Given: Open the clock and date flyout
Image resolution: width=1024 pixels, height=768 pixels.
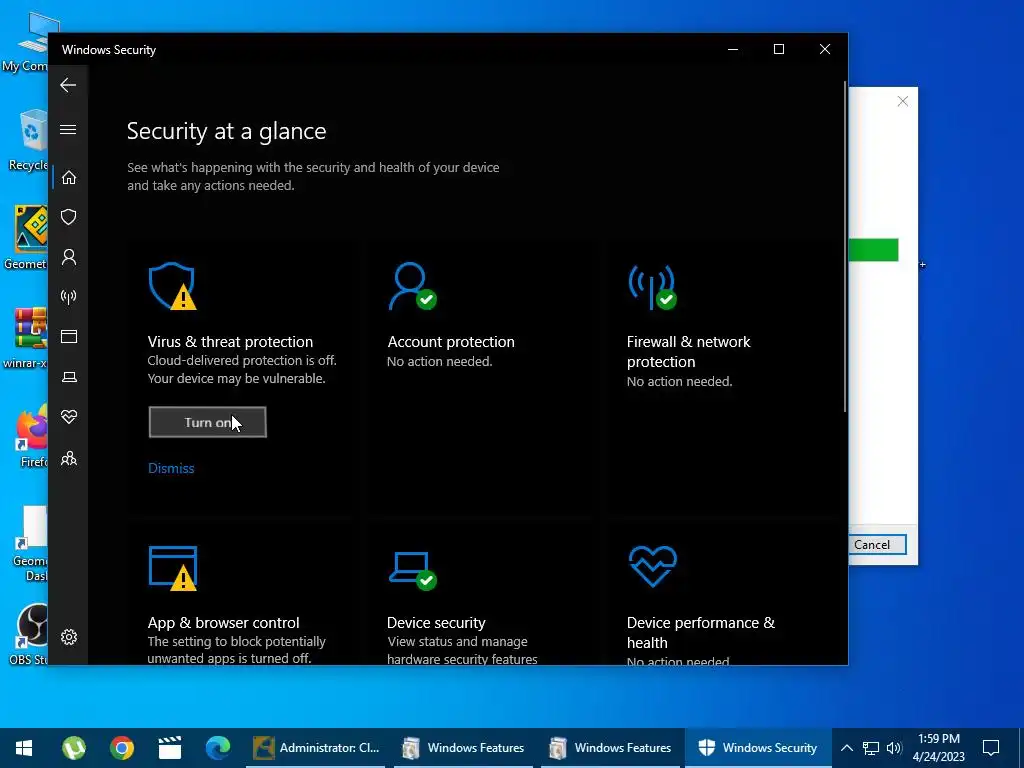Looking at the screenshot, I should pyautogui.click(x=939, y=748).
